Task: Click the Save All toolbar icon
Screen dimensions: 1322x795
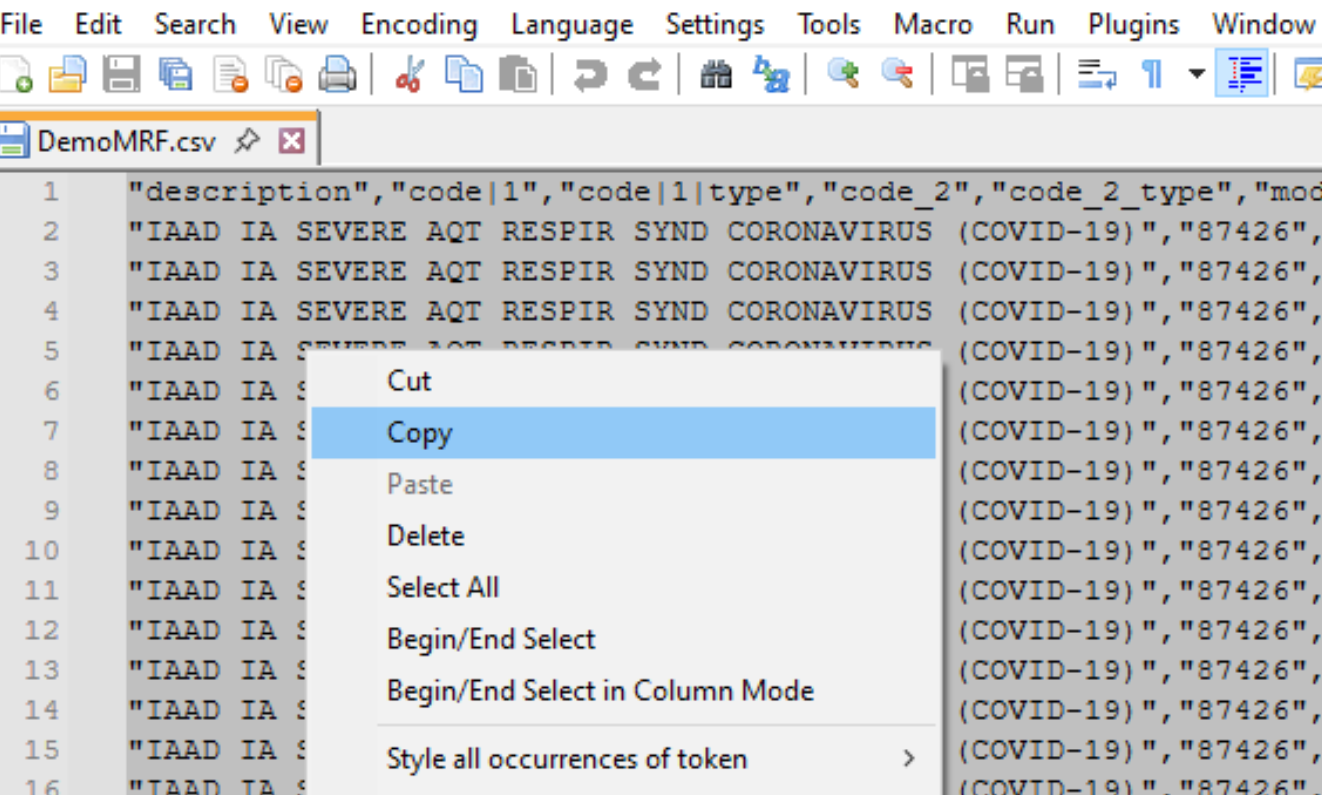Action: 176,74
